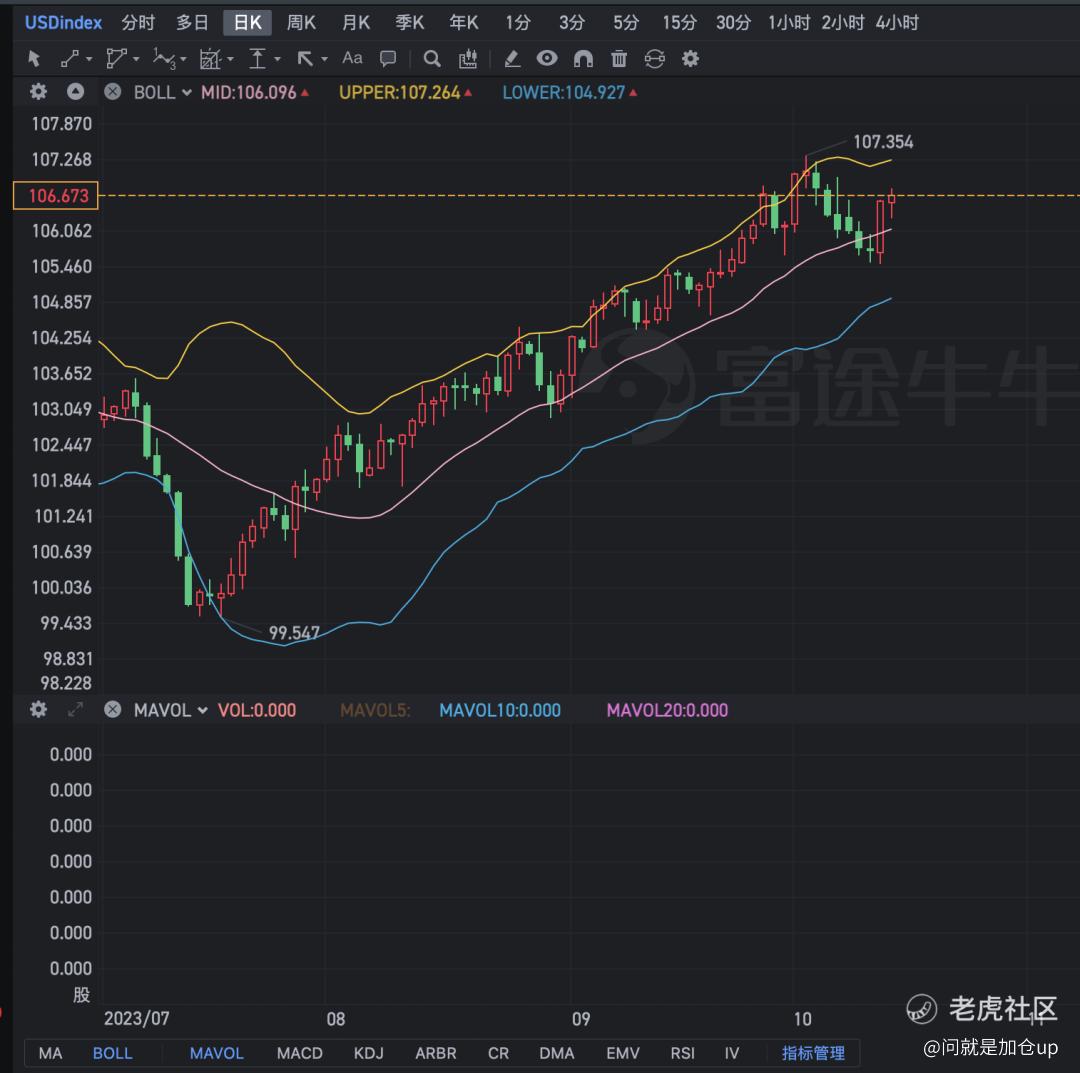Screen dimensions: 1080x1073
Task: Switch to 季K quarterly chart
Action: point(409,23)
